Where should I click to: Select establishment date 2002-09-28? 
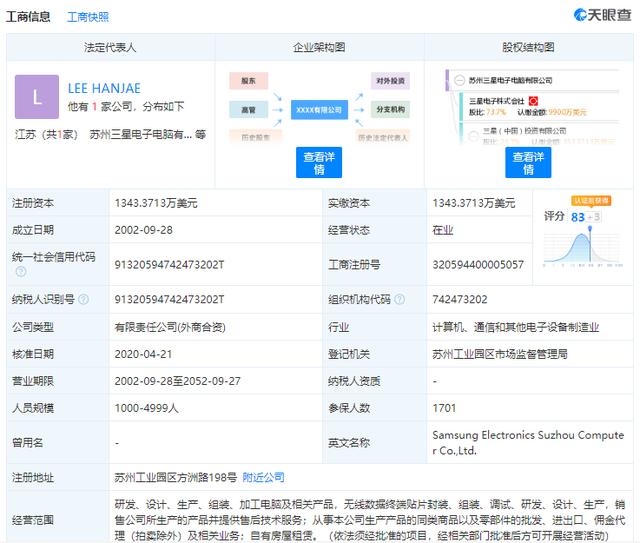coord(143,230)
